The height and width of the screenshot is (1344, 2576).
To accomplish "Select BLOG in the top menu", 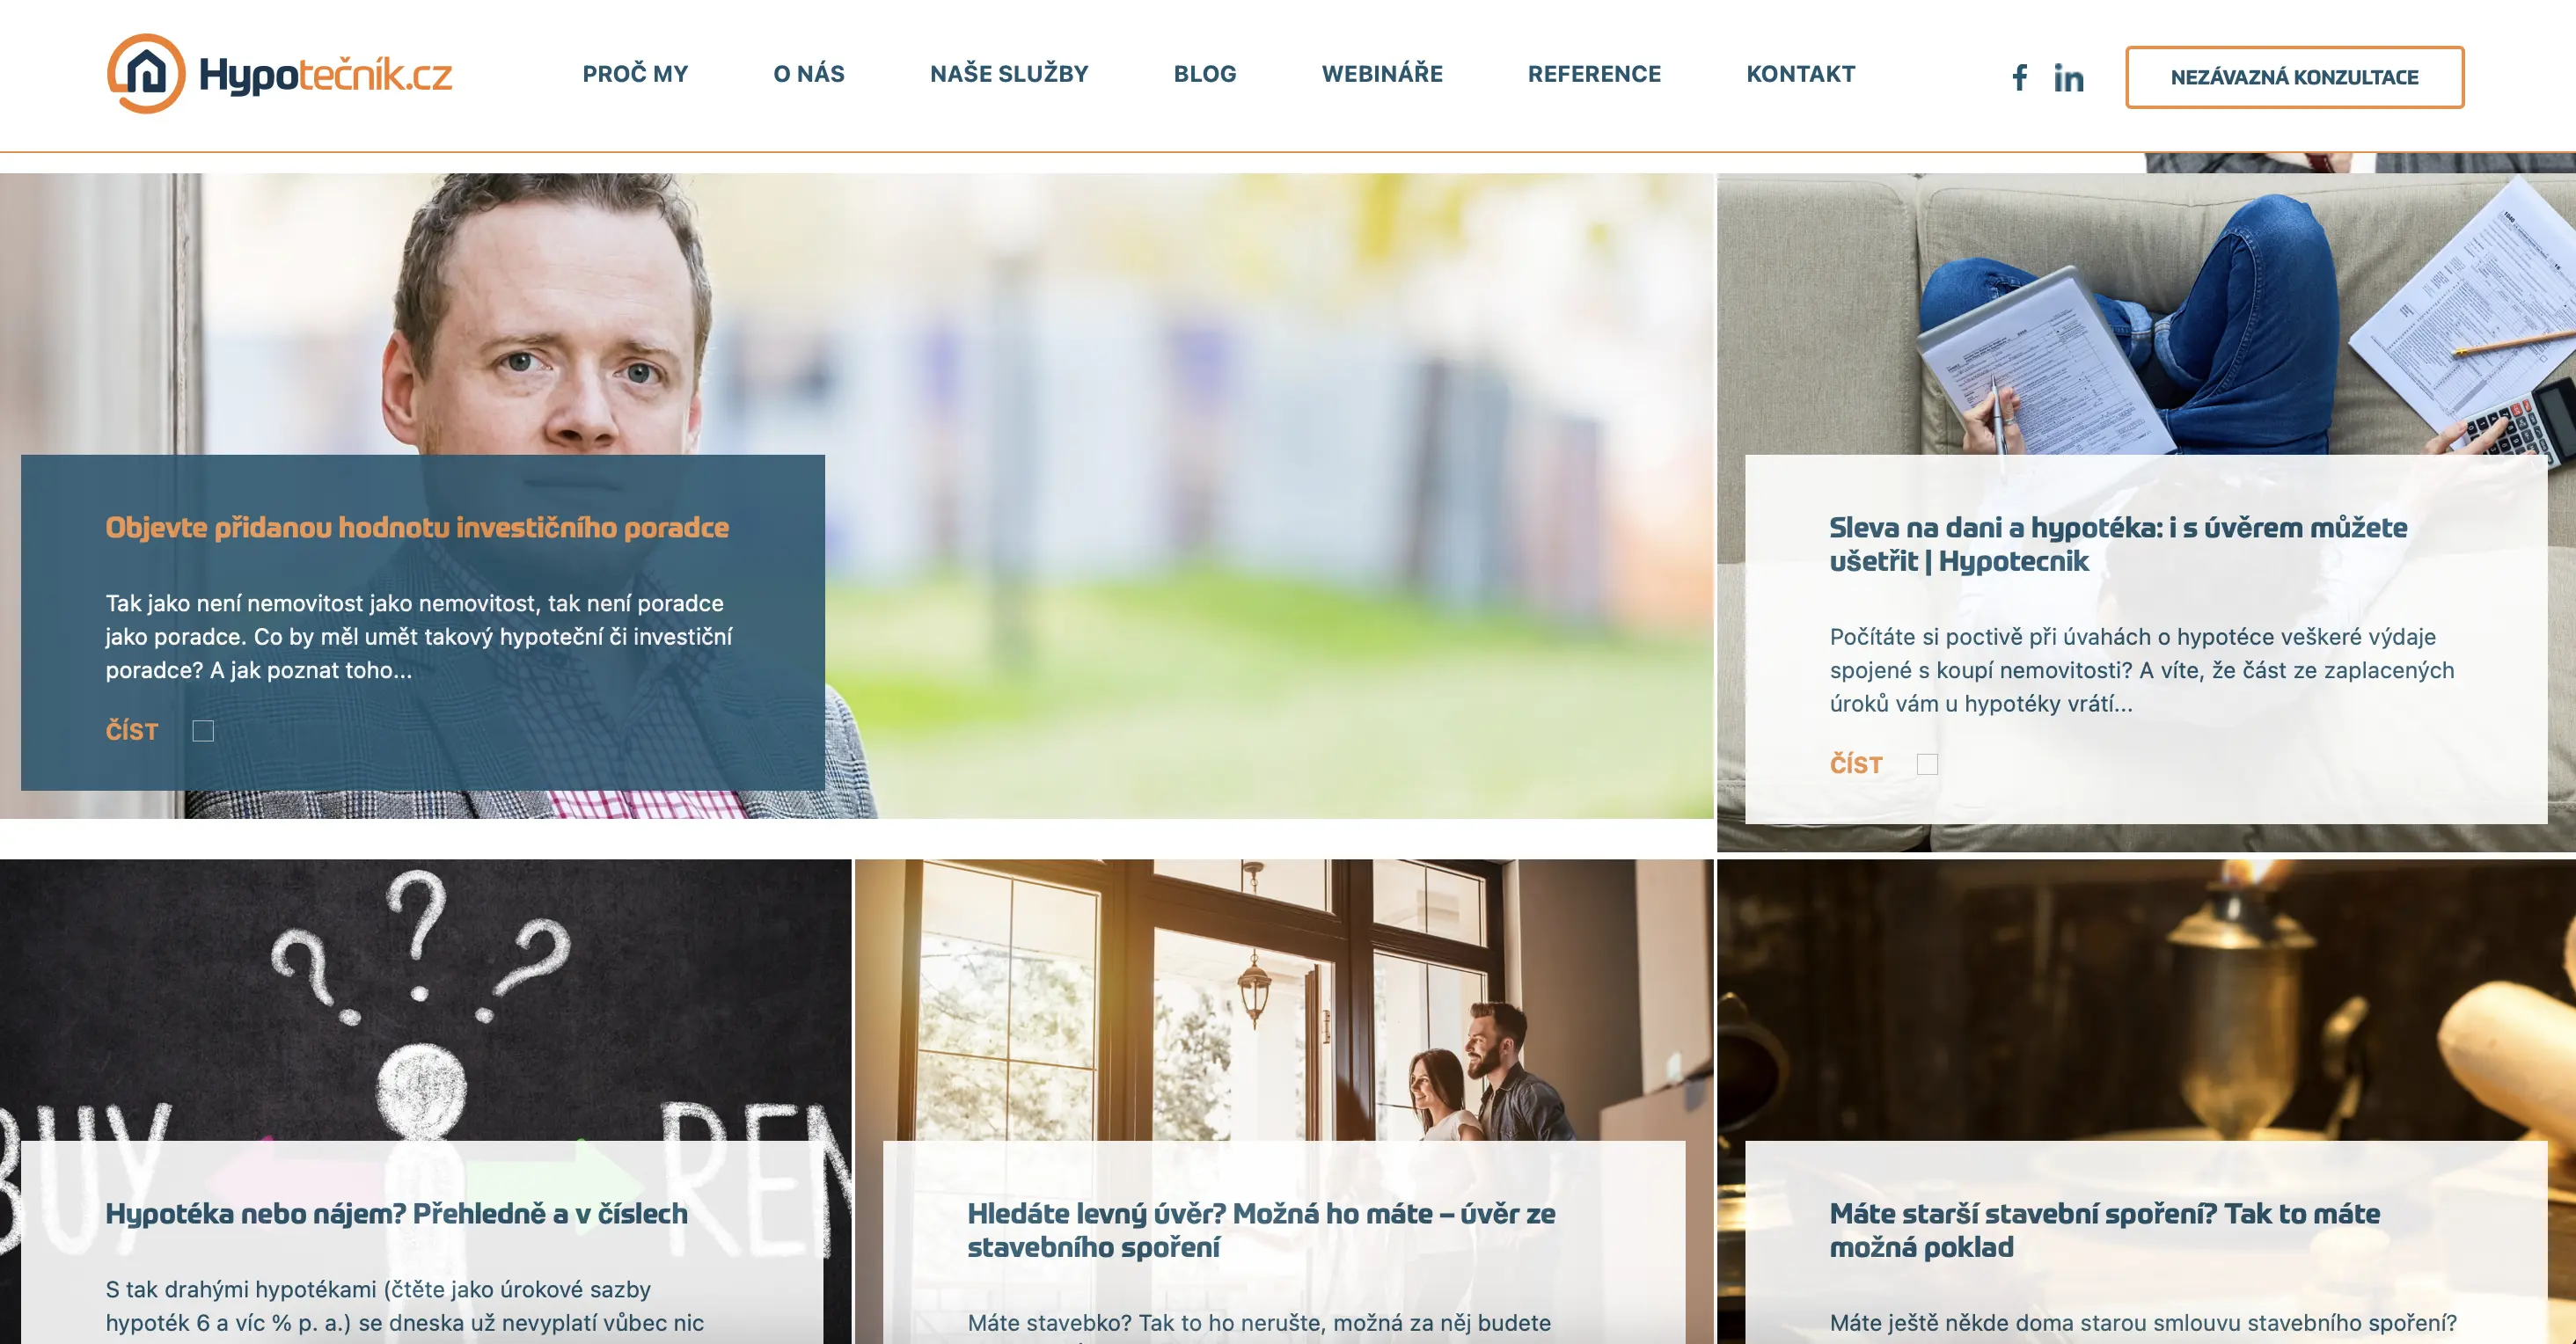I will (1205, 74).
